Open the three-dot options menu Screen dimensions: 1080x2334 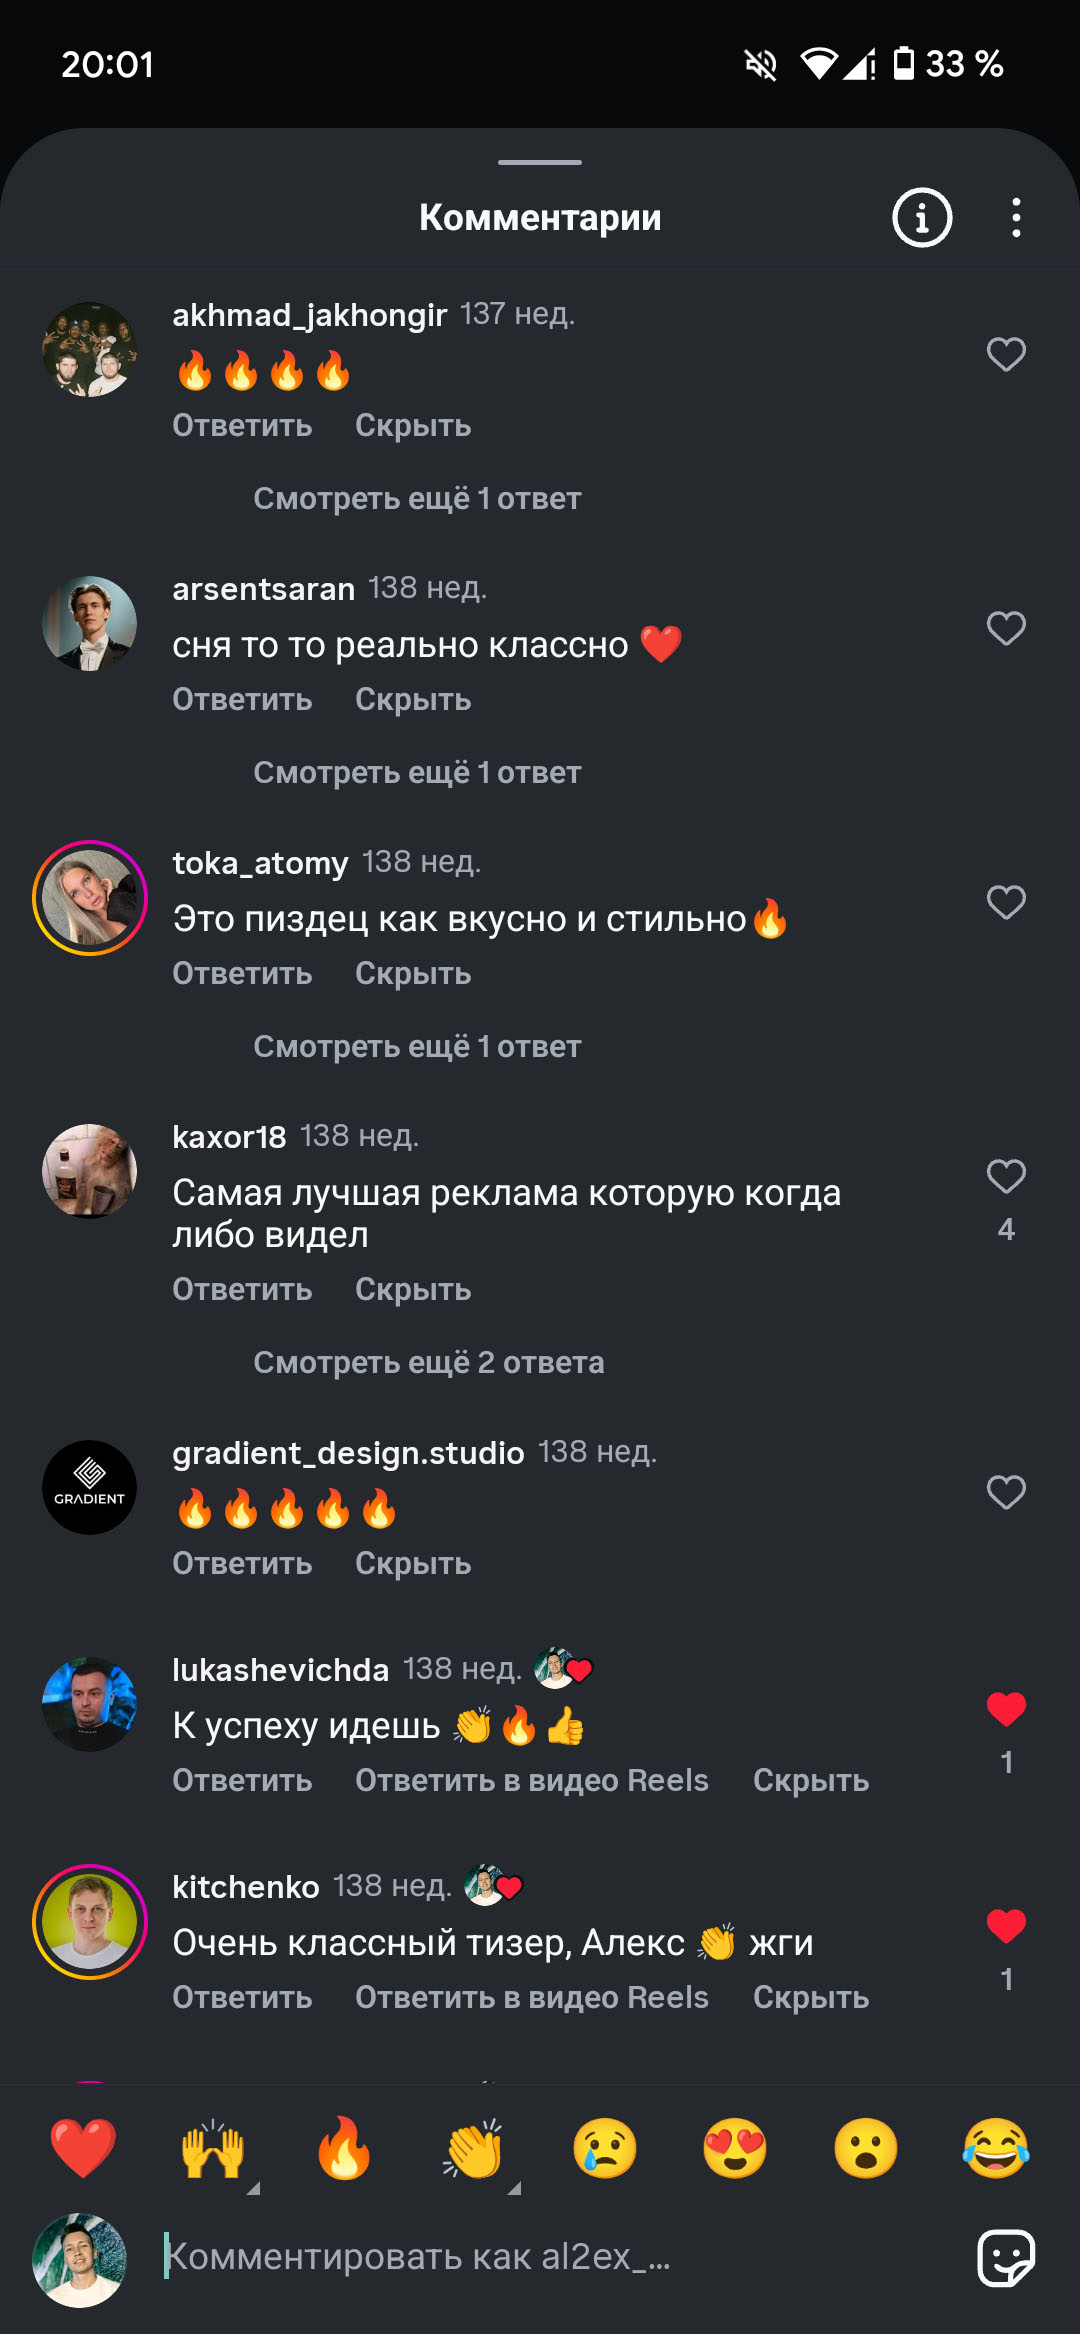(x=1016, y=217)
